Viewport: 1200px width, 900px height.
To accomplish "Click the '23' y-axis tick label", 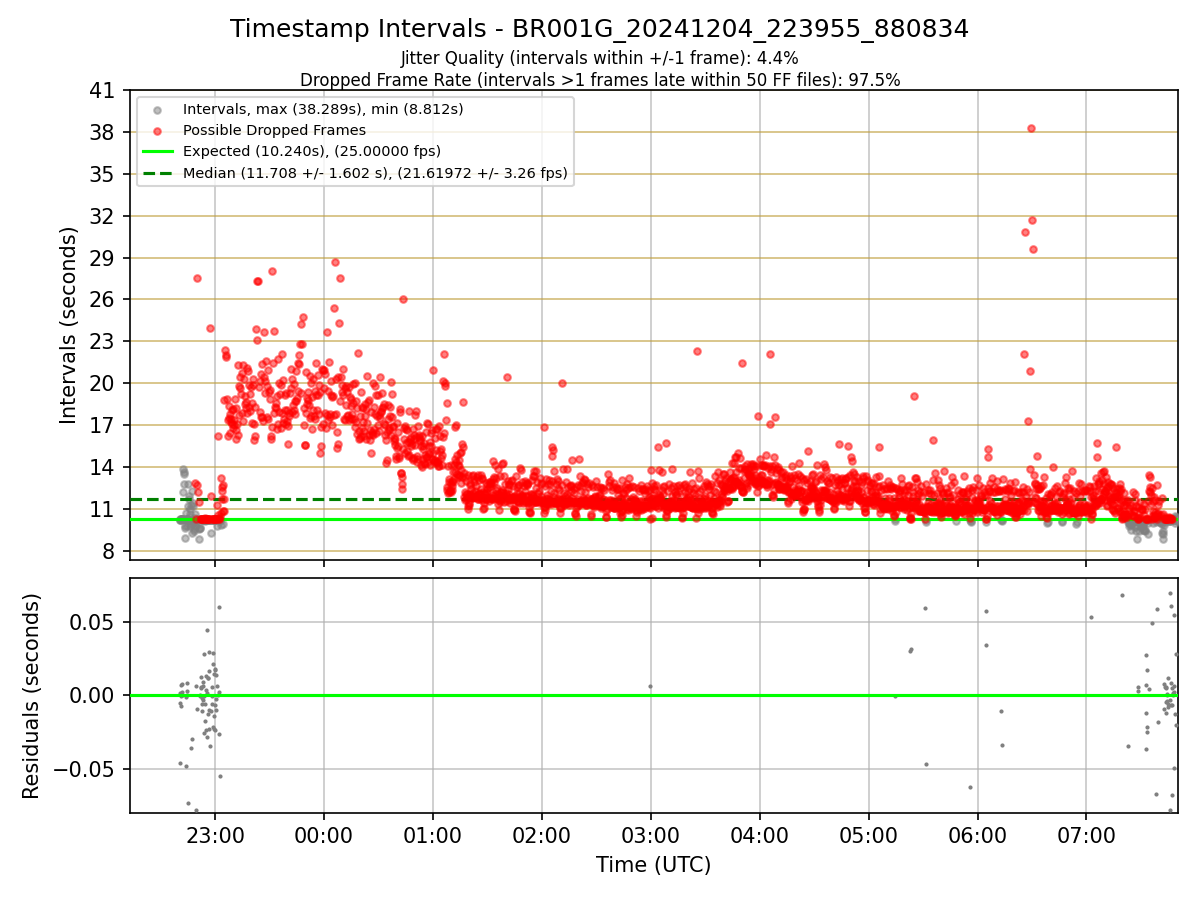I will (102, 342).
